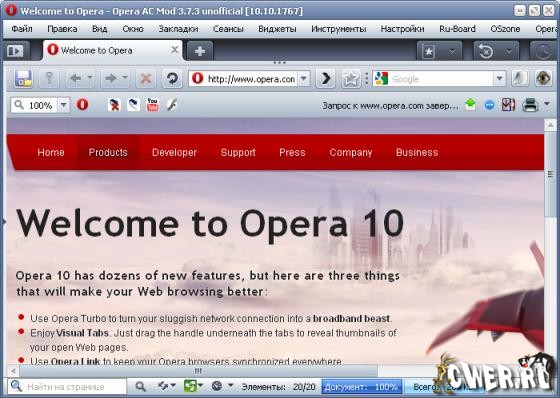Toggle the side panel button left of tabs

[15, 51]
